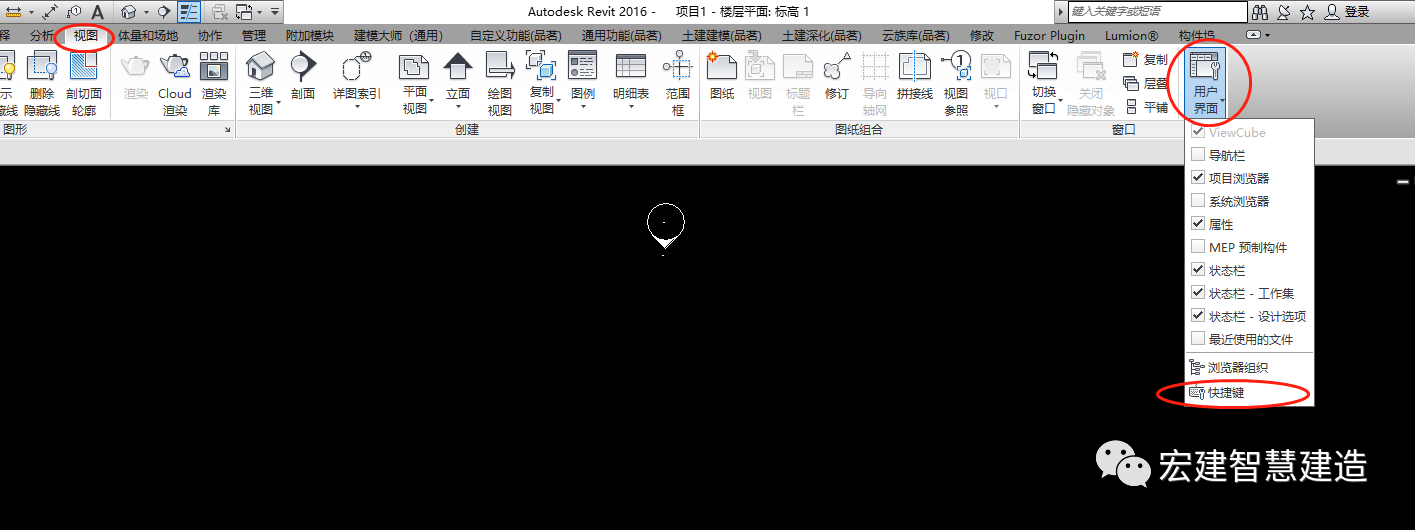The image size is (1415, 530).
Task: Click the Elevation (立面) arrow icon
Action: [x=458, y=67]
